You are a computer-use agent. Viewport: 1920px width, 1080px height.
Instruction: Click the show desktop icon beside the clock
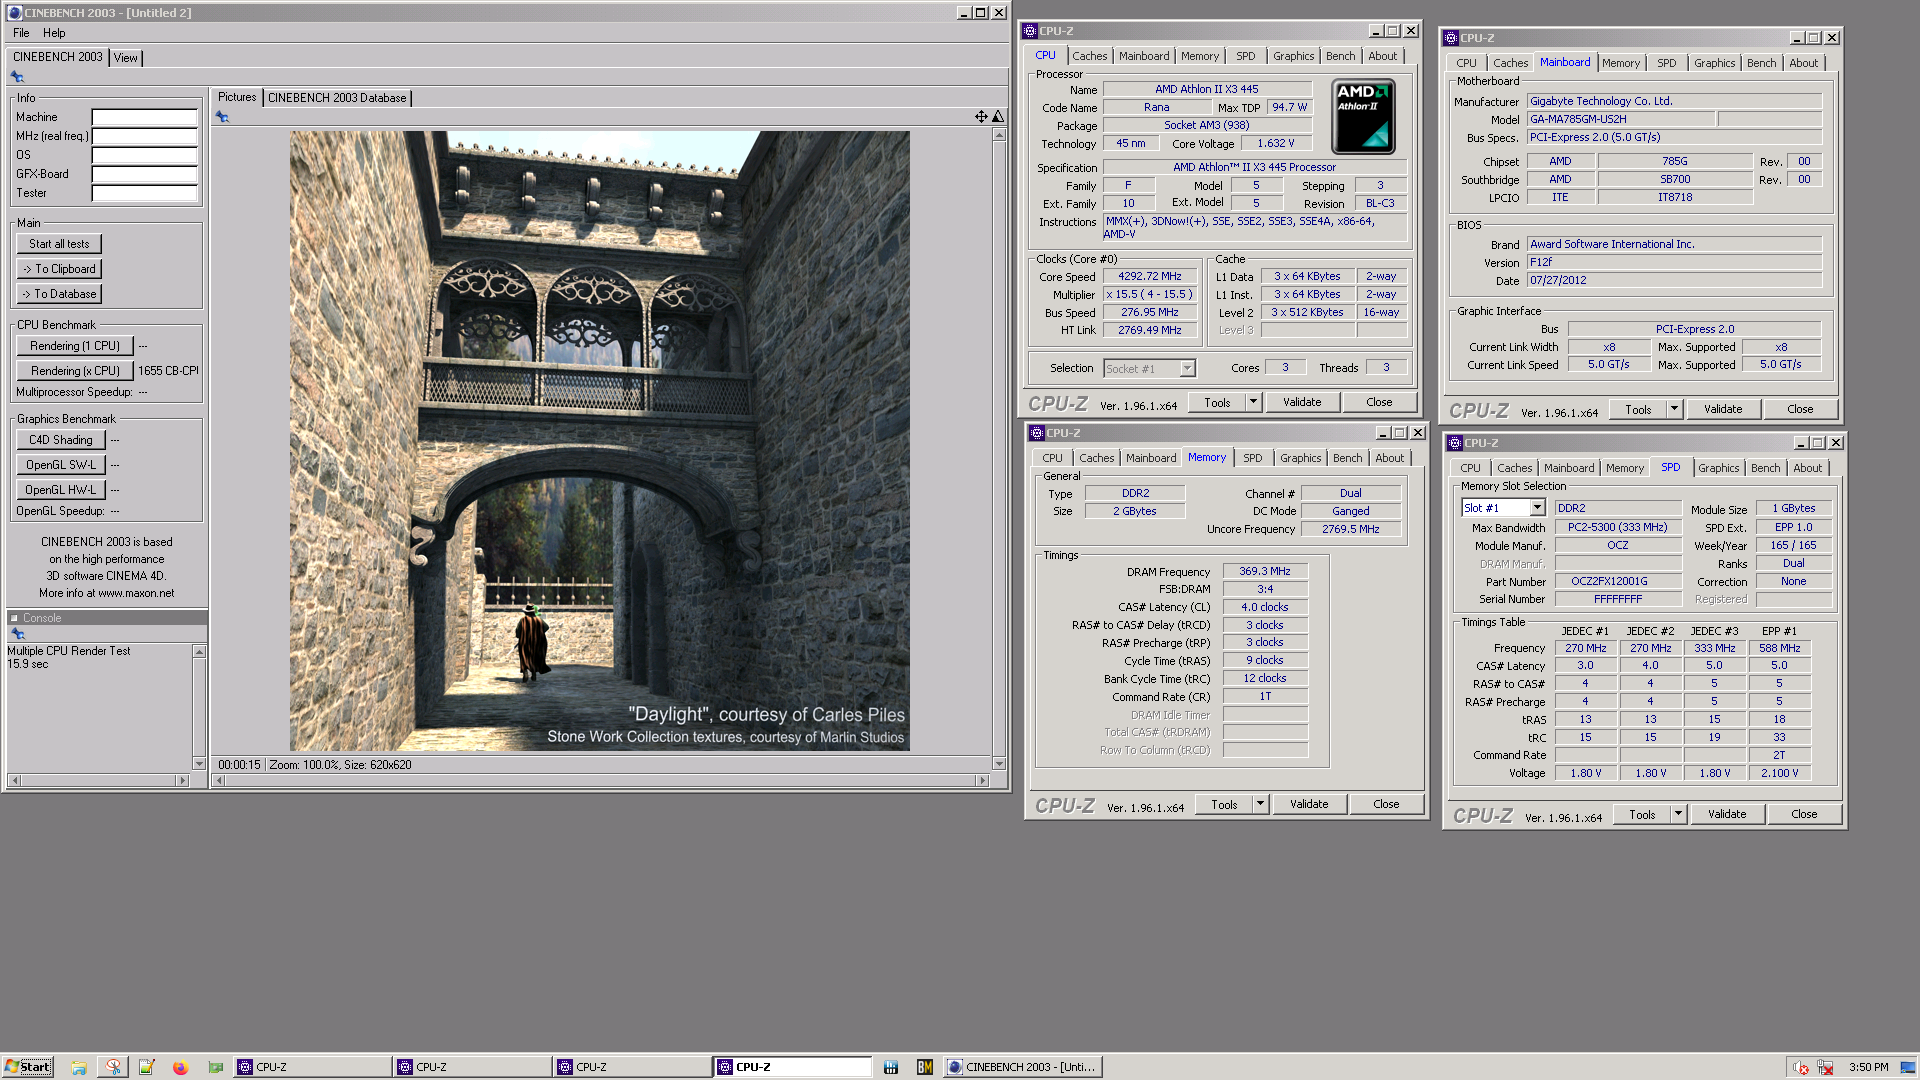tap(1908, 1067)
